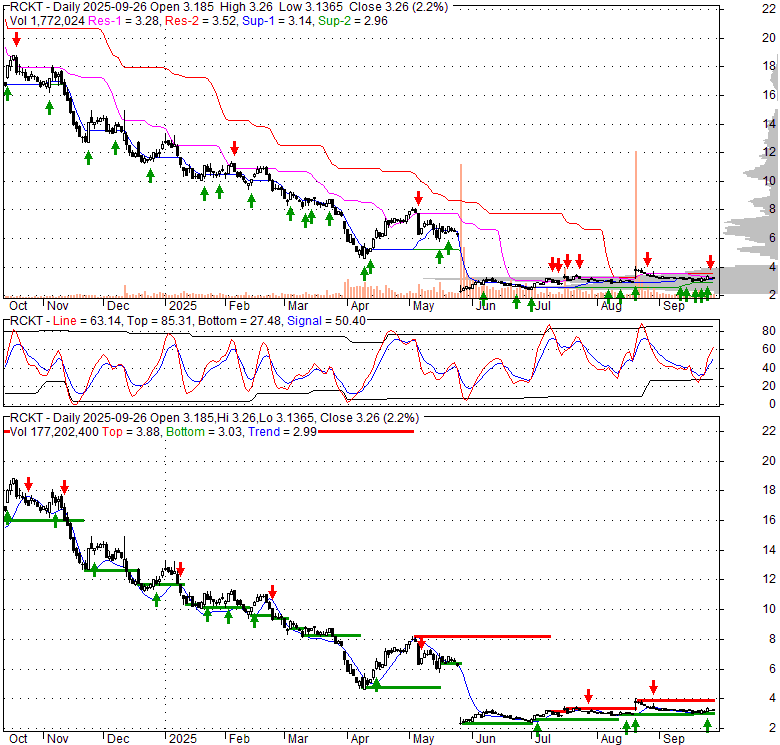Click the 'Vol 1,772,024' label
Viewport: 780px width, 745px height.
pyautogui.click(x=47, y=21)
